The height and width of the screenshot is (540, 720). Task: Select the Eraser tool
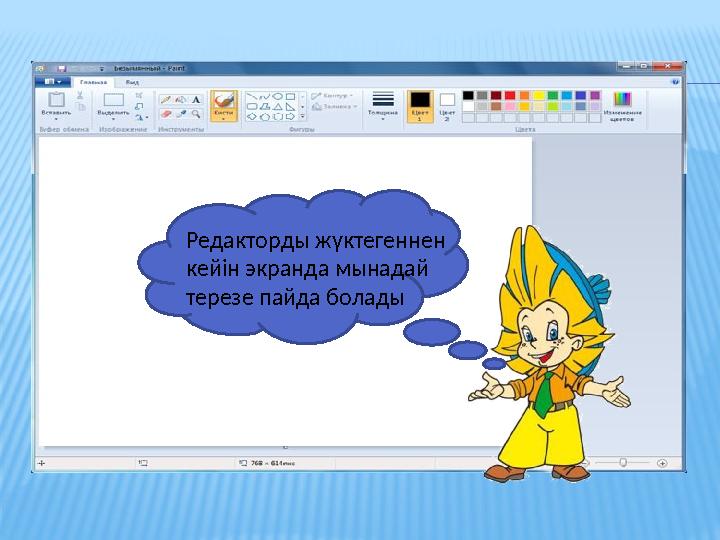(x=166, y=113)
